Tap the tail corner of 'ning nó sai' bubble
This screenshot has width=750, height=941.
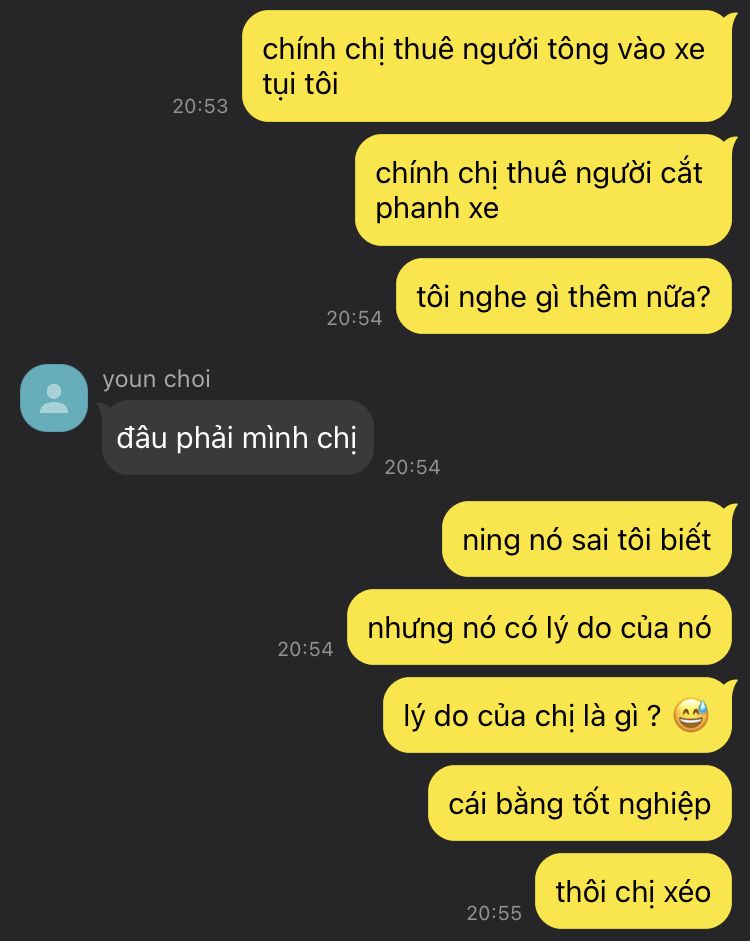coord(729,509)
